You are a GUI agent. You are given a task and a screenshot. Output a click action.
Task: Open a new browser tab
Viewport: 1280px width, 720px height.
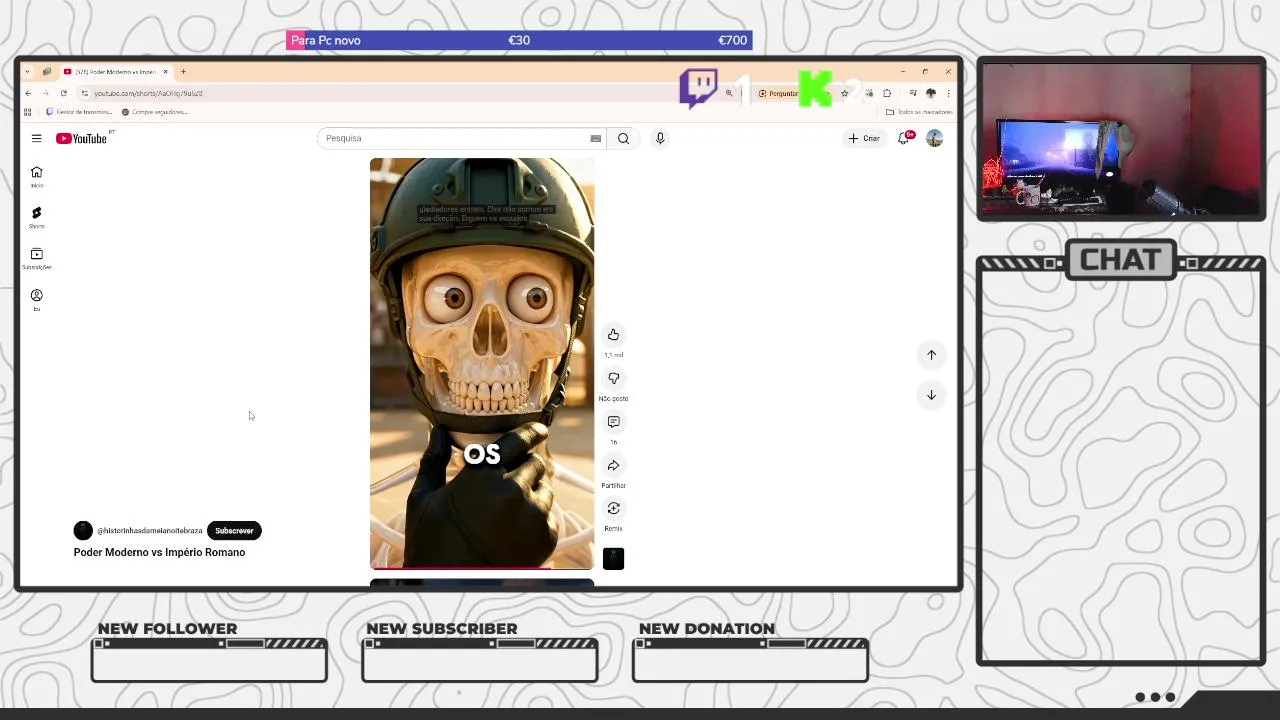pos(183,72)
